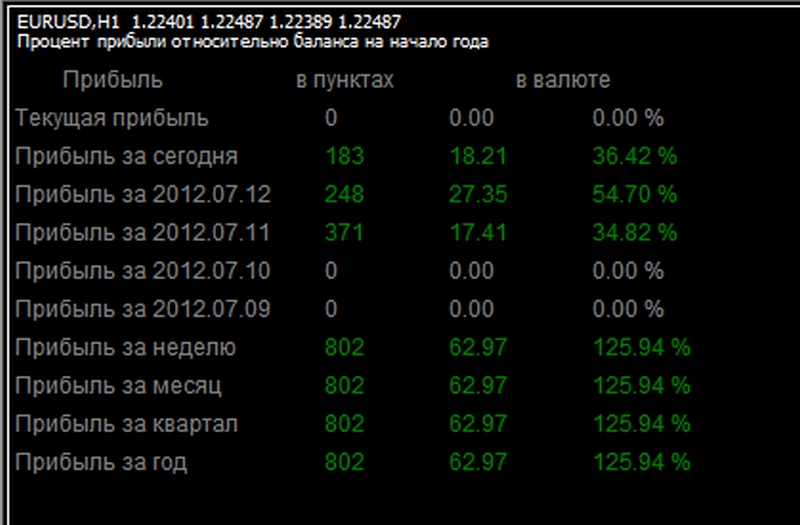Click today's currency profit 18.21
Viewport: 800px width, 525px height.
[478, 156]
